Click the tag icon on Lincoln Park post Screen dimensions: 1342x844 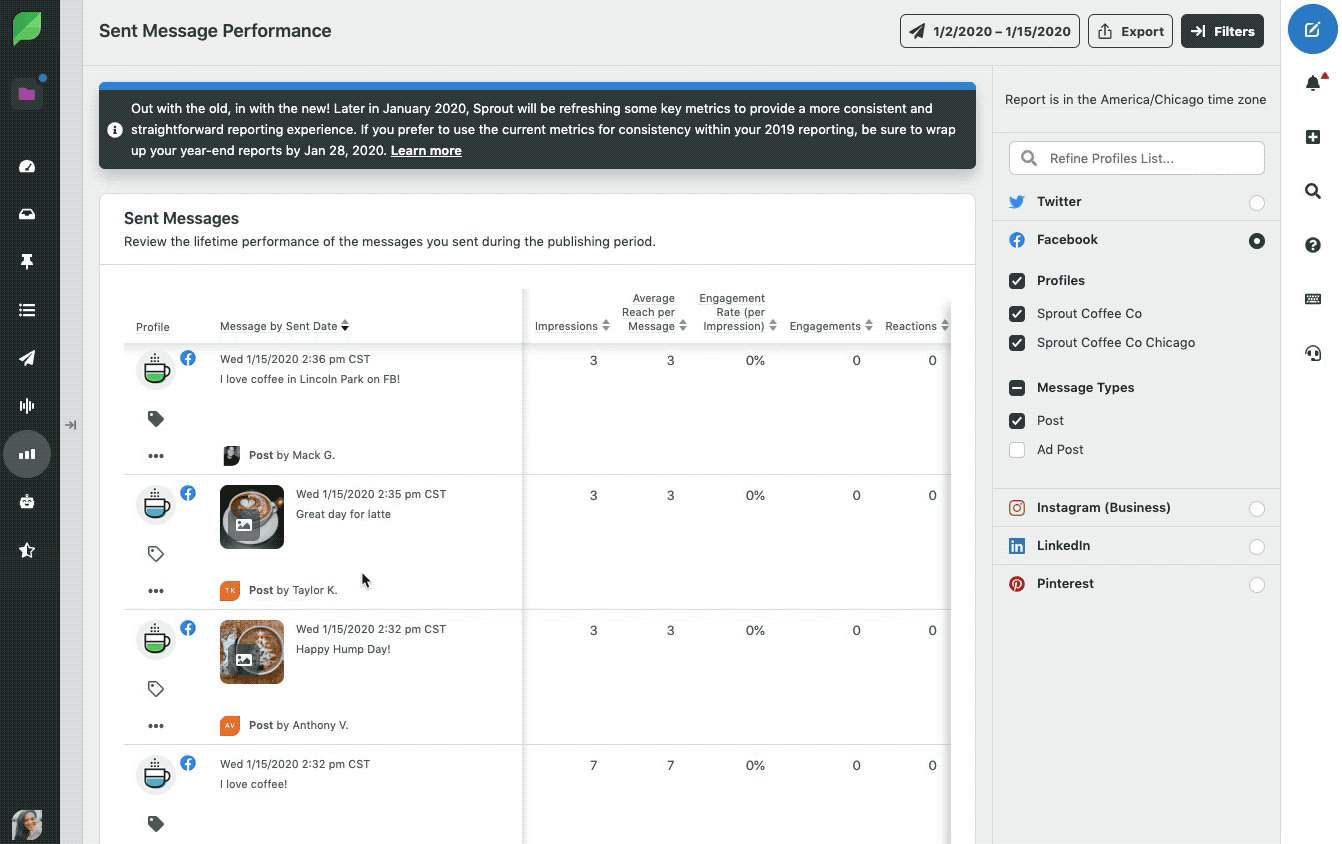pyautogui.click(x=156, y=419)
